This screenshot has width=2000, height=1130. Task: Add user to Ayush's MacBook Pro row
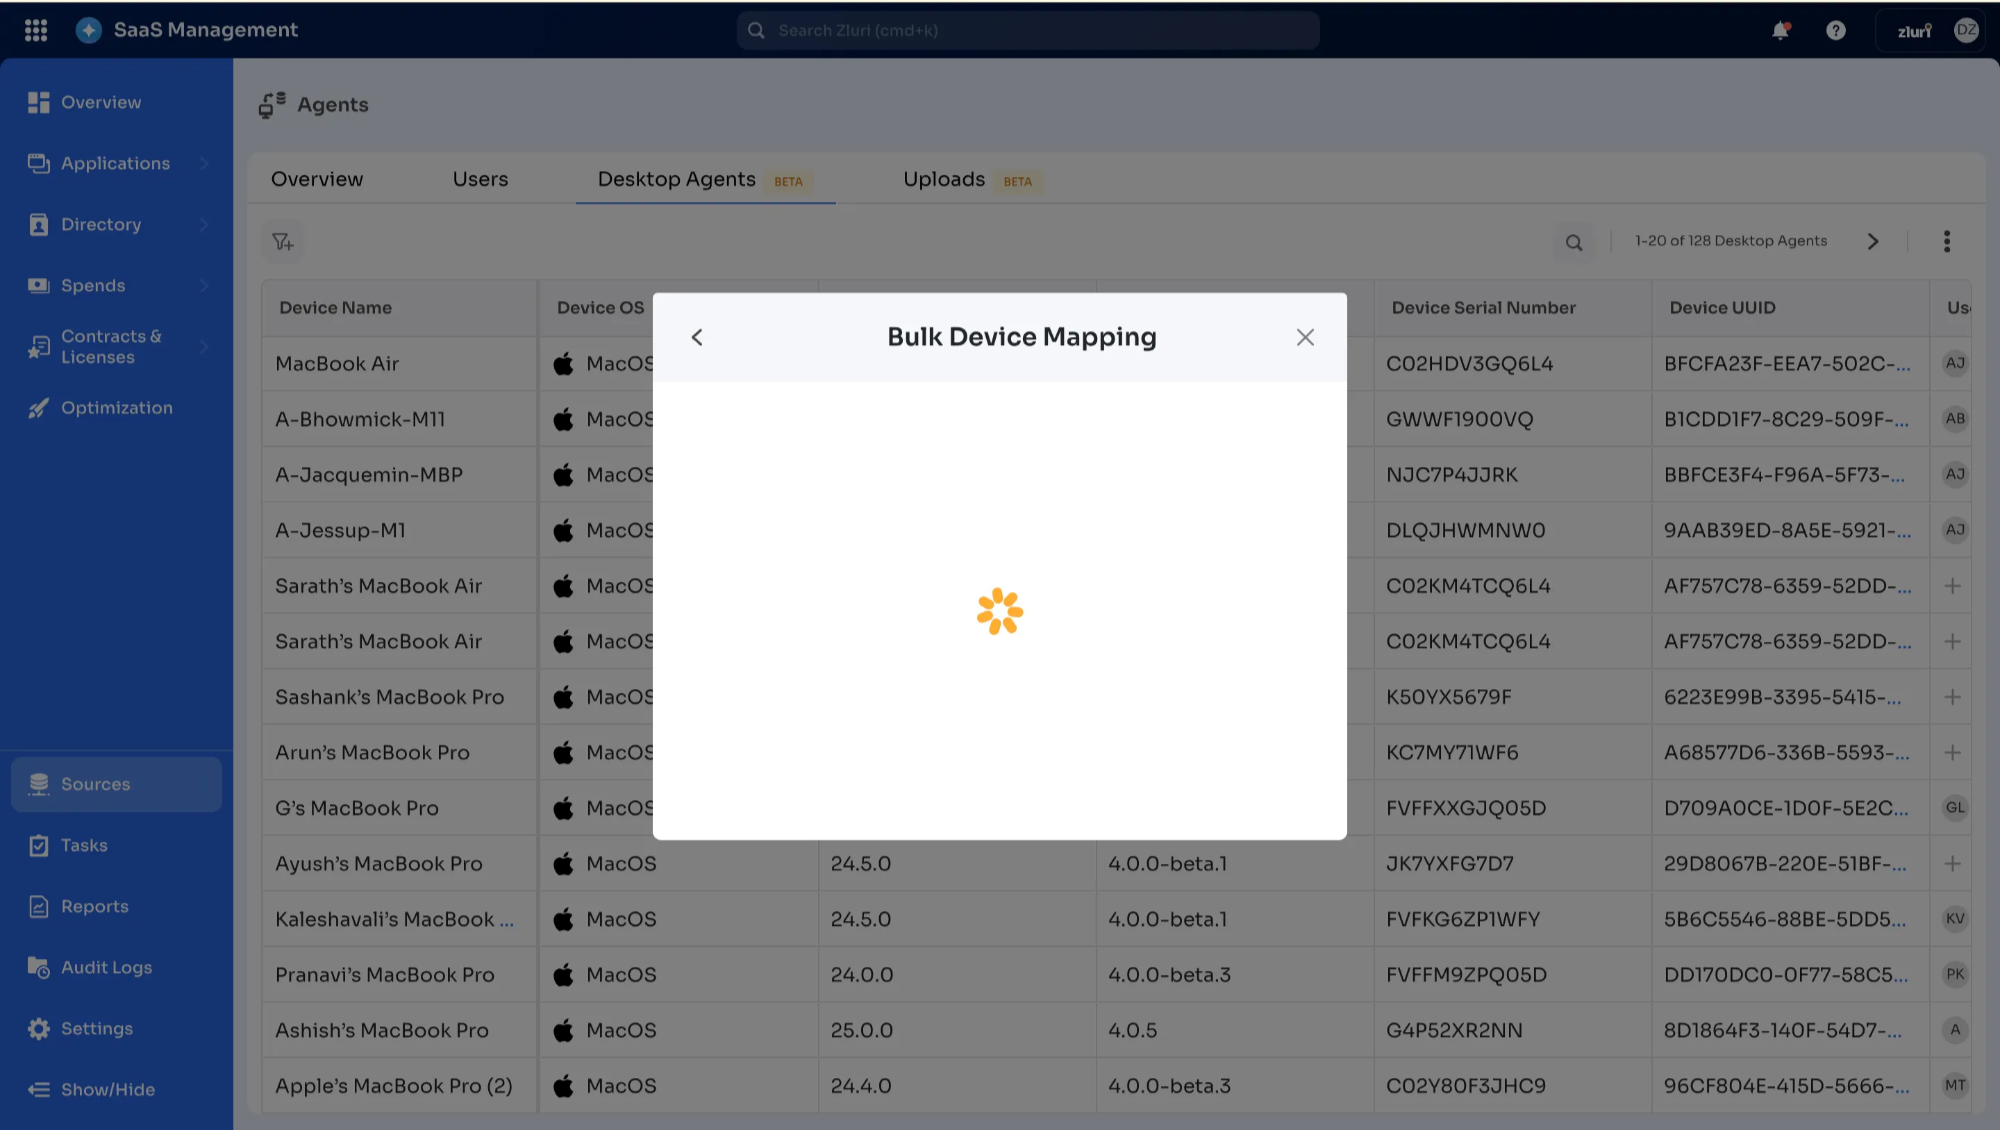[1952, 863]
